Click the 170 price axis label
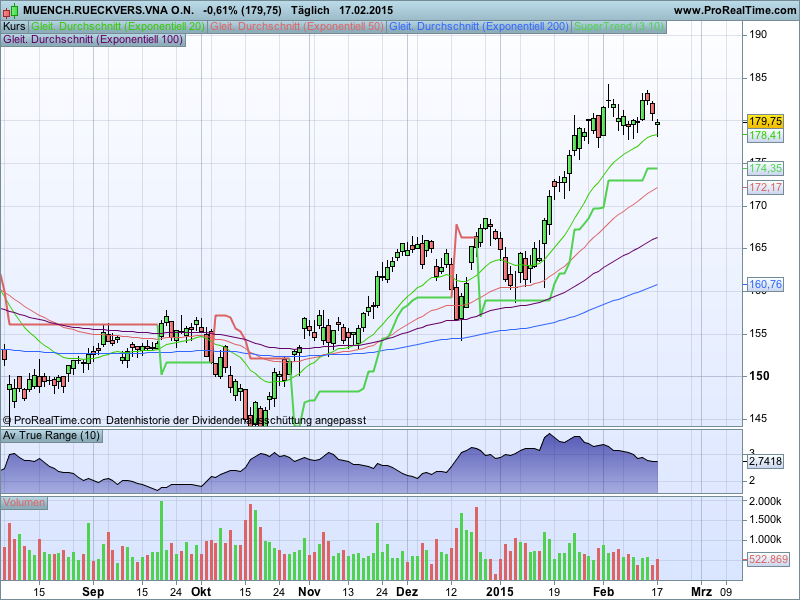The width and height of the screenshot is (800, 600). (x=758, y=205)
